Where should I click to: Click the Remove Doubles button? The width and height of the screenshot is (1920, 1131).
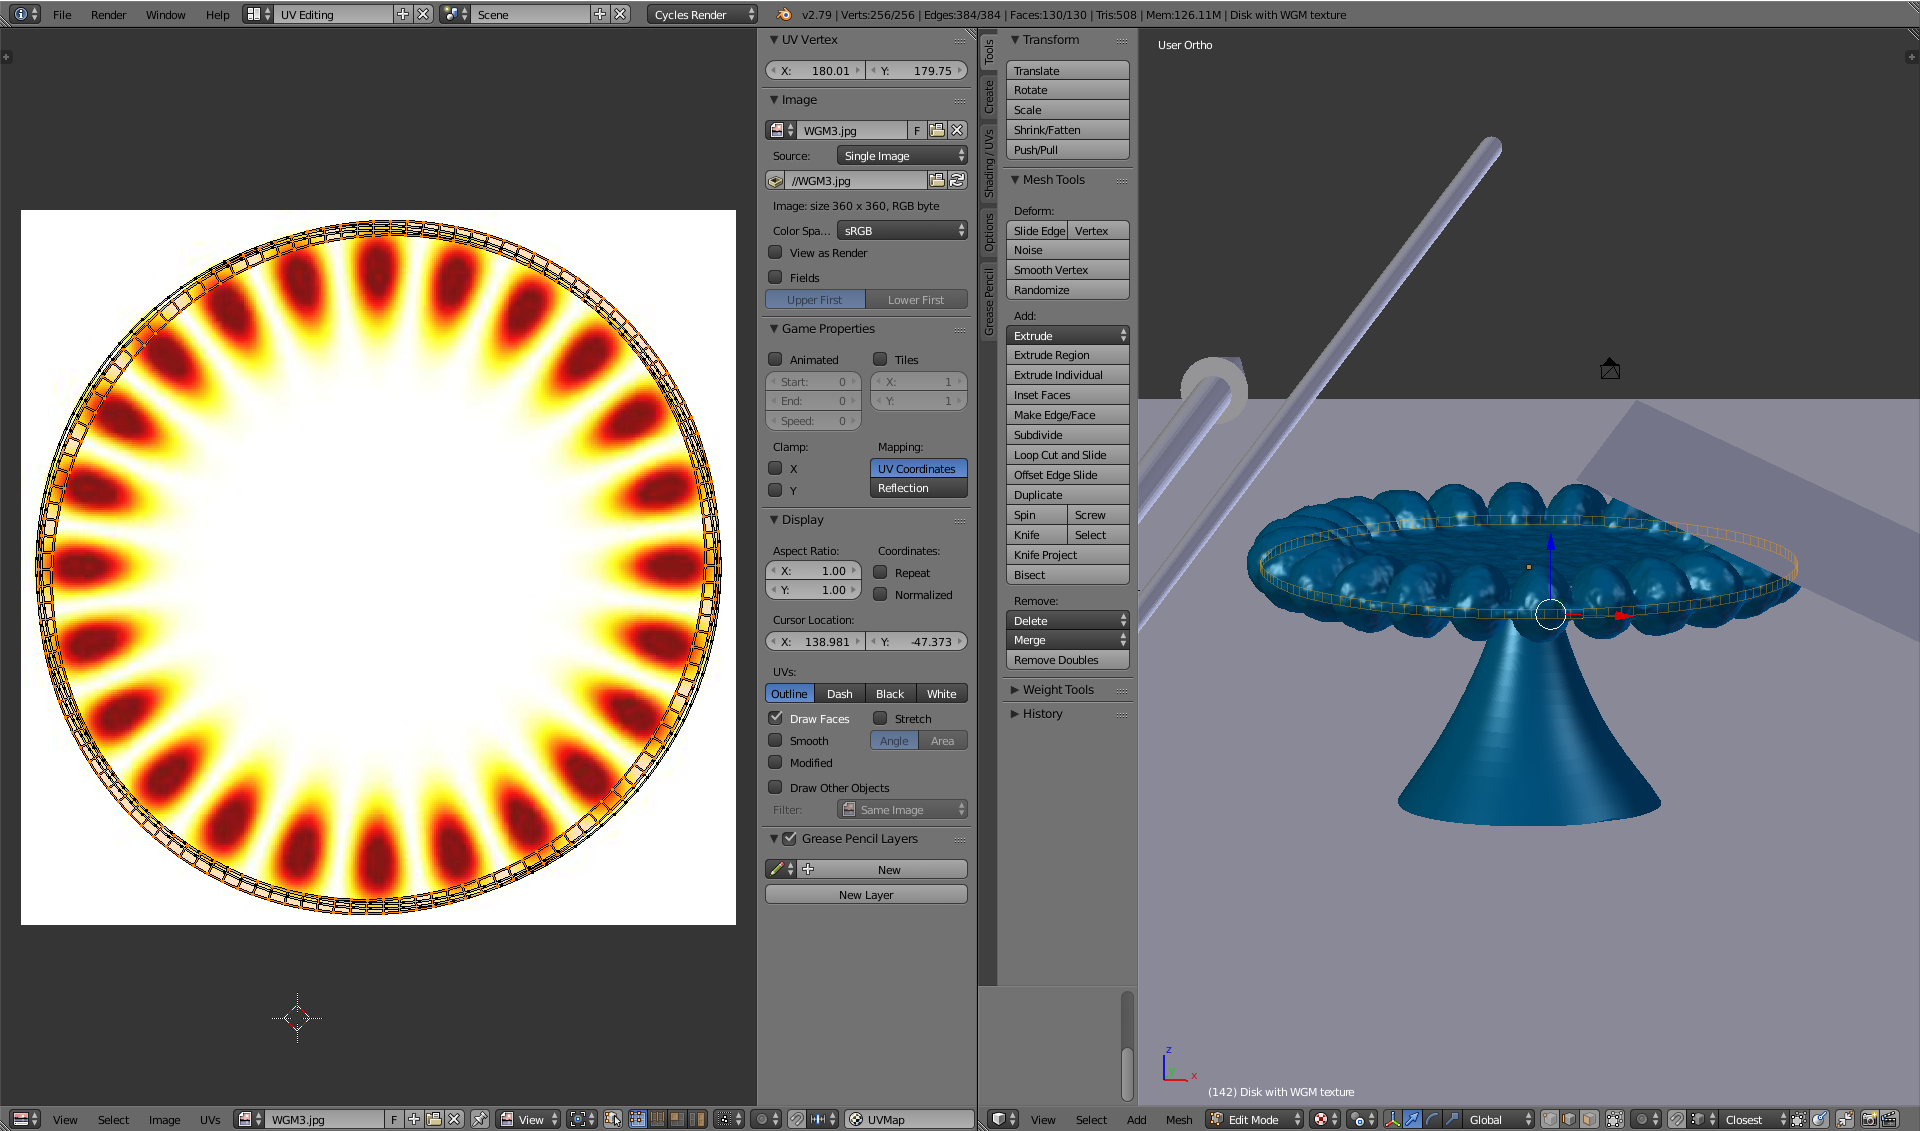point(1067,660)
